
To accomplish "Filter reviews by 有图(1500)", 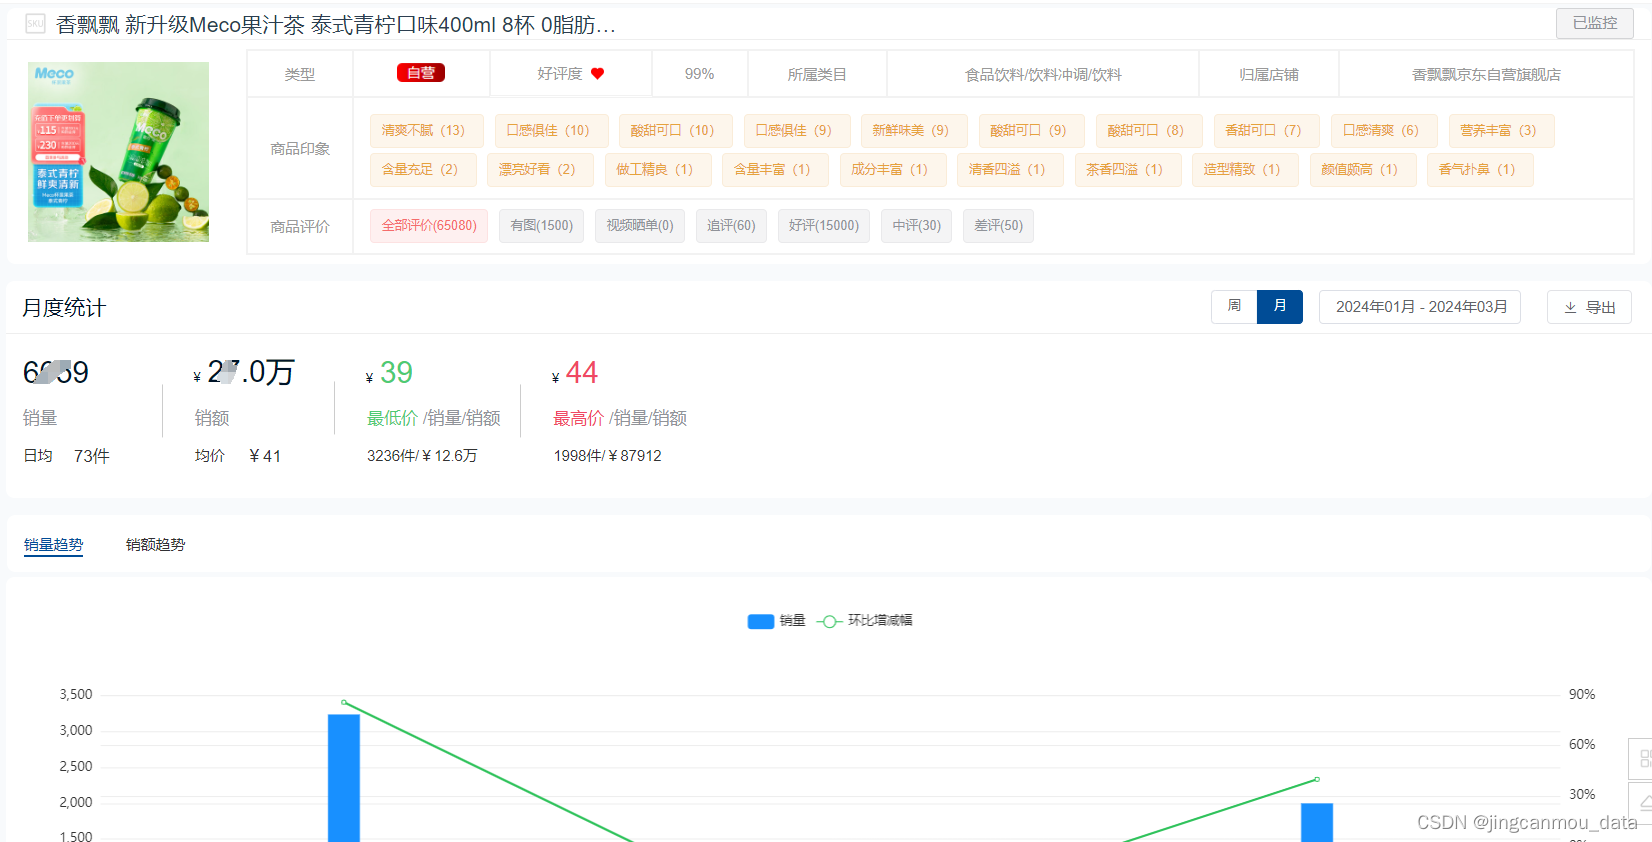I will tap(541, 226).
